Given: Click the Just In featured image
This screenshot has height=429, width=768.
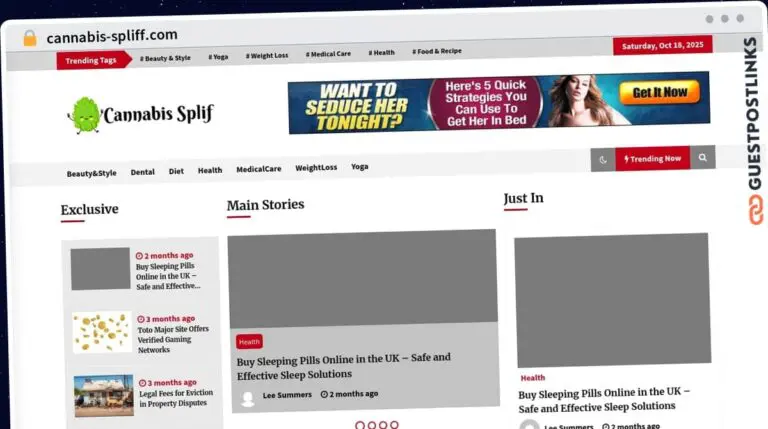Looking at the screenshot, I should pos(612,300).
